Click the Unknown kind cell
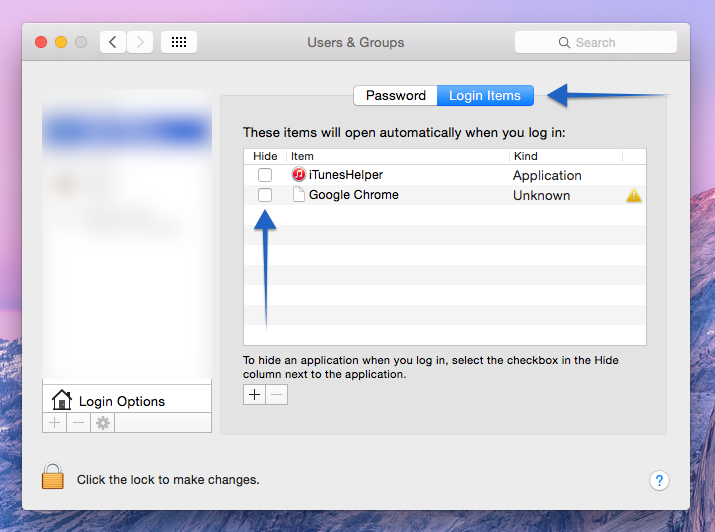The width and height of the screenshot is (715, 532). [x=541, y=196]
